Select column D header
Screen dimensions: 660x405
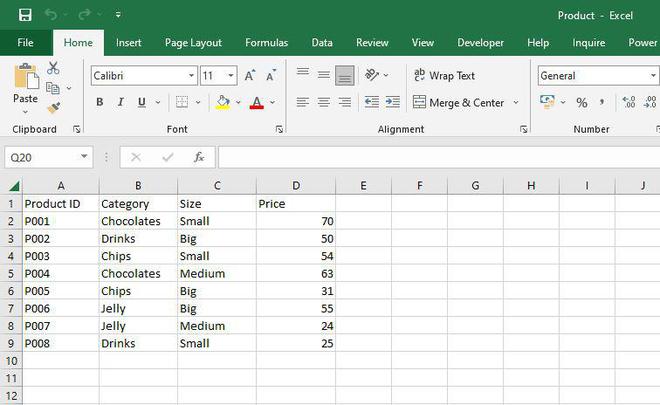click(296, 186)
